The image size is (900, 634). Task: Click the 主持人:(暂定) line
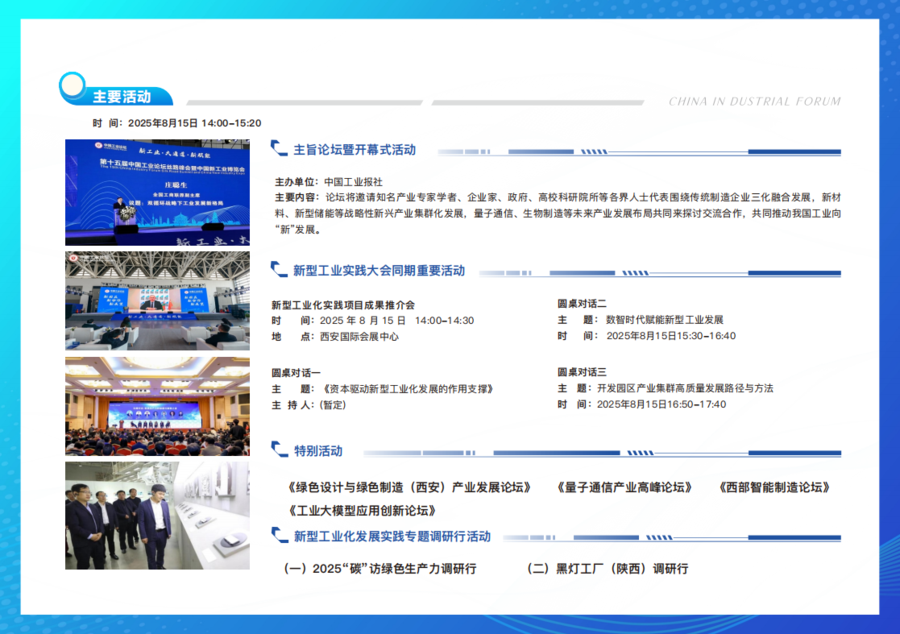[x=309, y=405]
